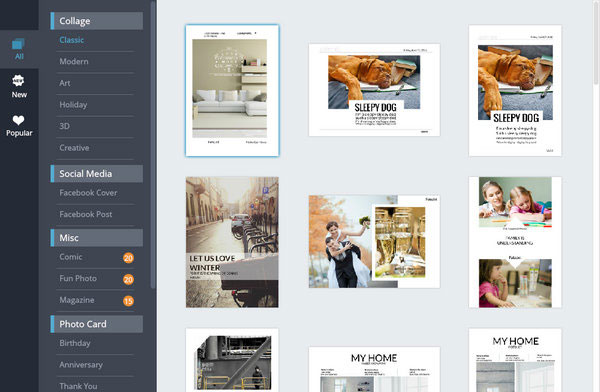Select the Birthday photo card category
Image resolution: width=600 pixels, height=392 pixels.
75,343
